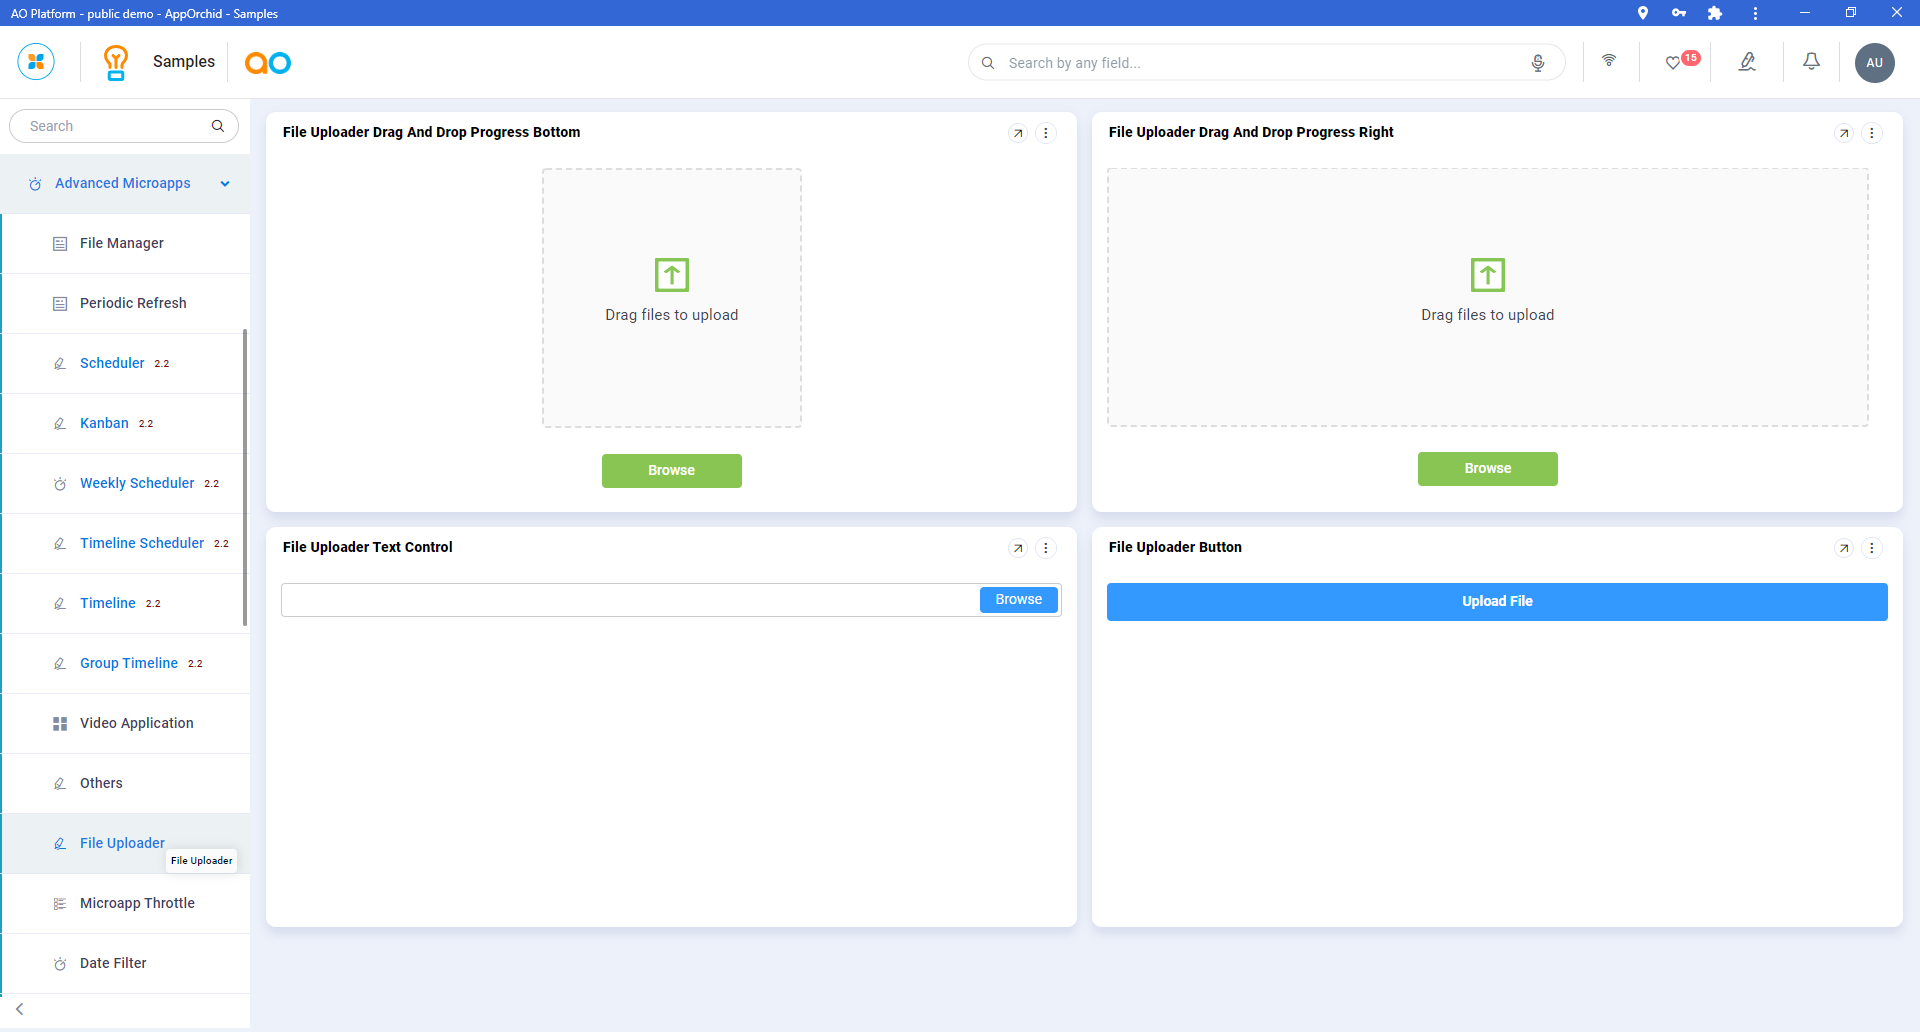Viewport: 1920px width, 1032px height.
Task: Open options menu for File Uploader Text Control
Action: (1046, 548)
